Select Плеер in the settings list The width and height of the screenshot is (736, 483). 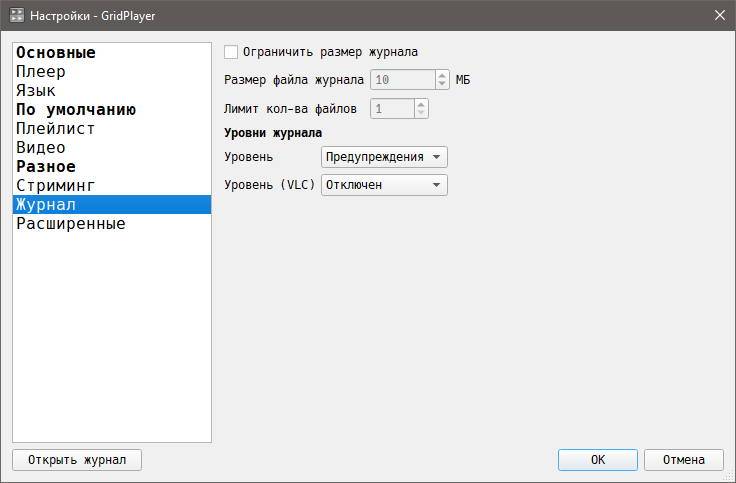(x=112, y=71)
